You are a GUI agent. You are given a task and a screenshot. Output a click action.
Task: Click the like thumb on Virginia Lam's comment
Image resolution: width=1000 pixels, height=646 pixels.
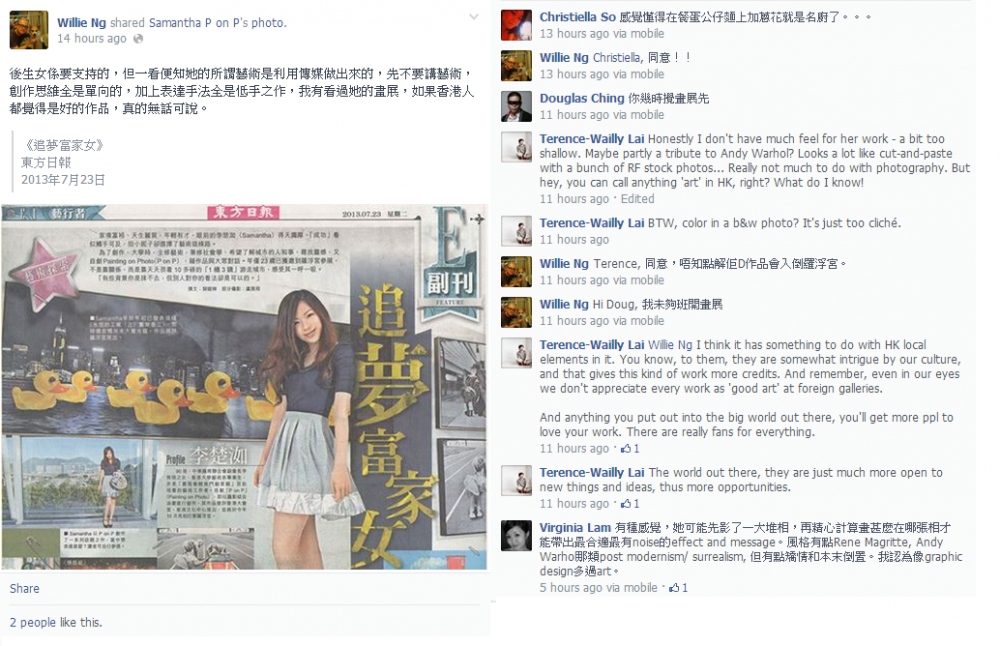coord(674,588)
